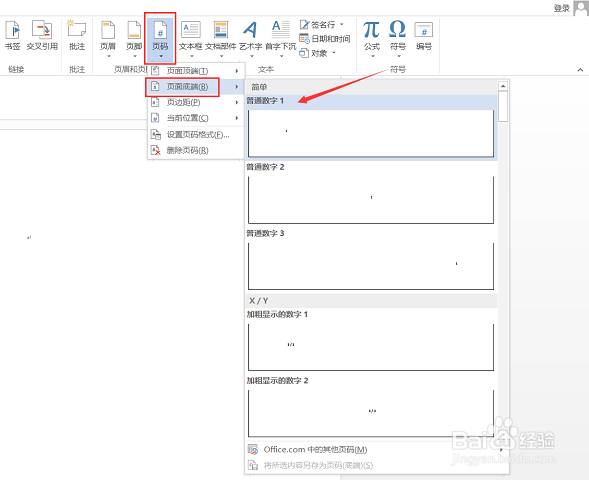
Task: Insert an Equation (公式) pi icon
Action: [x=372, y=29]
